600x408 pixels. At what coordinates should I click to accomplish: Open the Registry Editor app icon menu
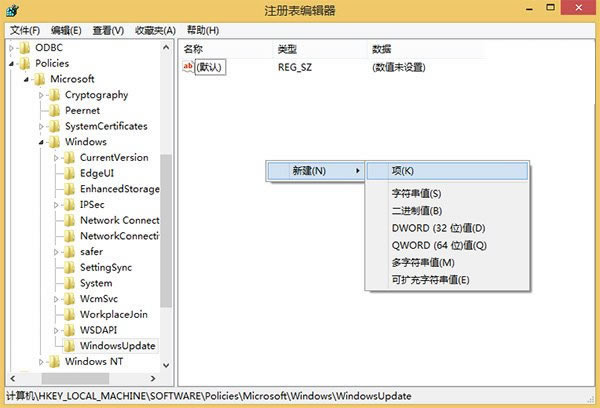pos(12,10)
